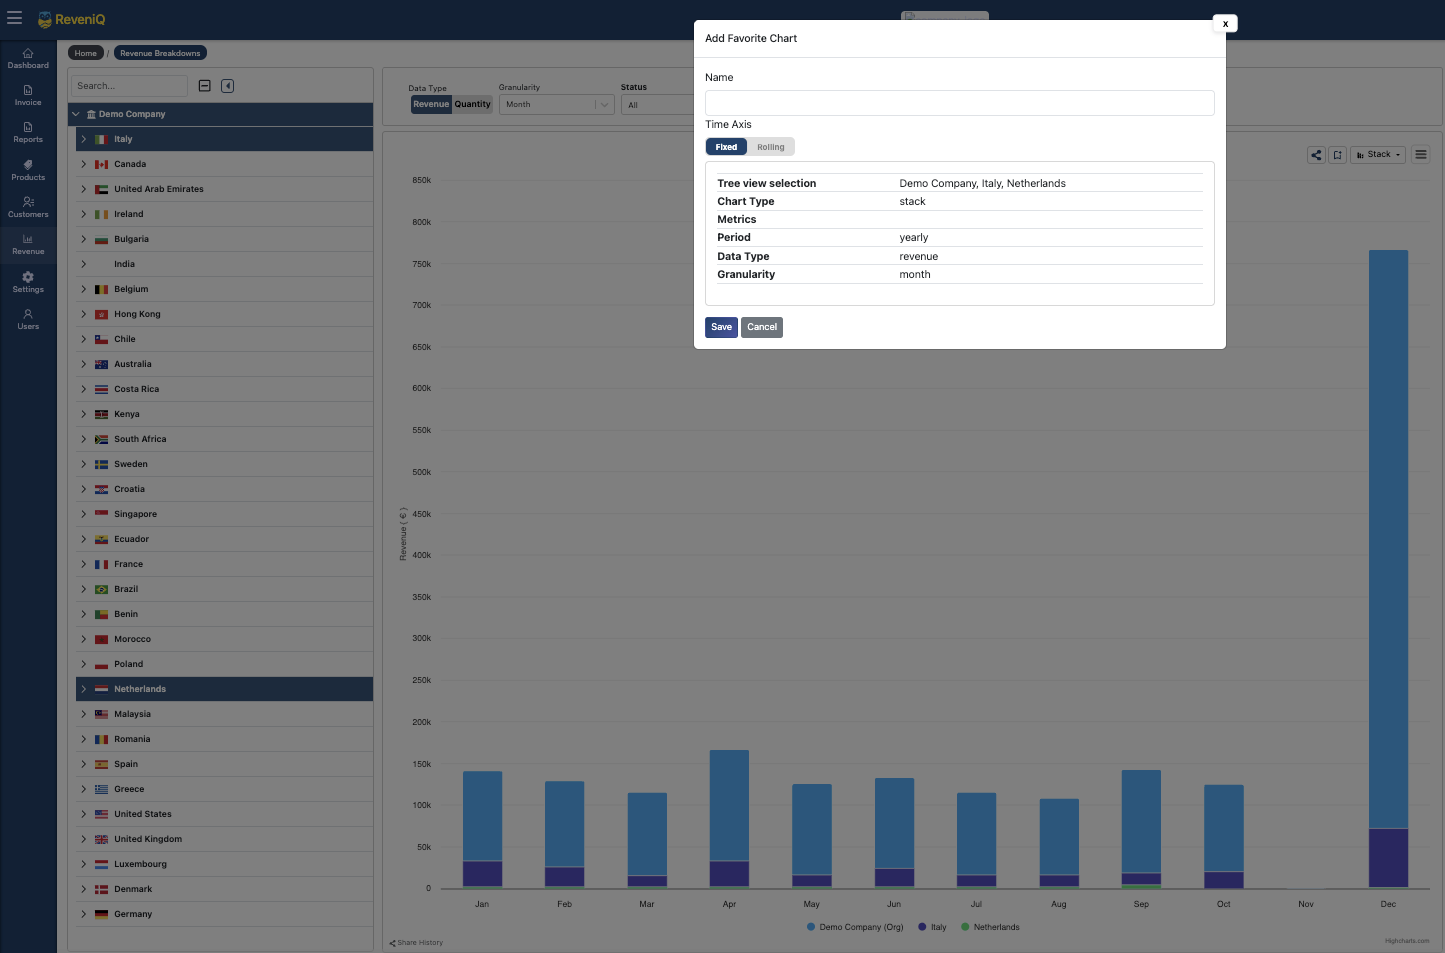Select the Fixed time axis option
The height and width of the screenshot is (953, 1445).
726,147
